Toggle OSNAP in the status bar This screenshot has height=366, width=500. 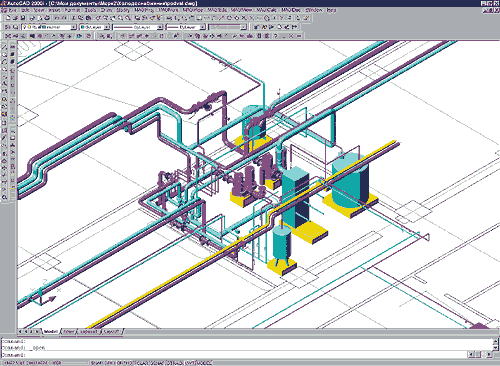[156, 362]
